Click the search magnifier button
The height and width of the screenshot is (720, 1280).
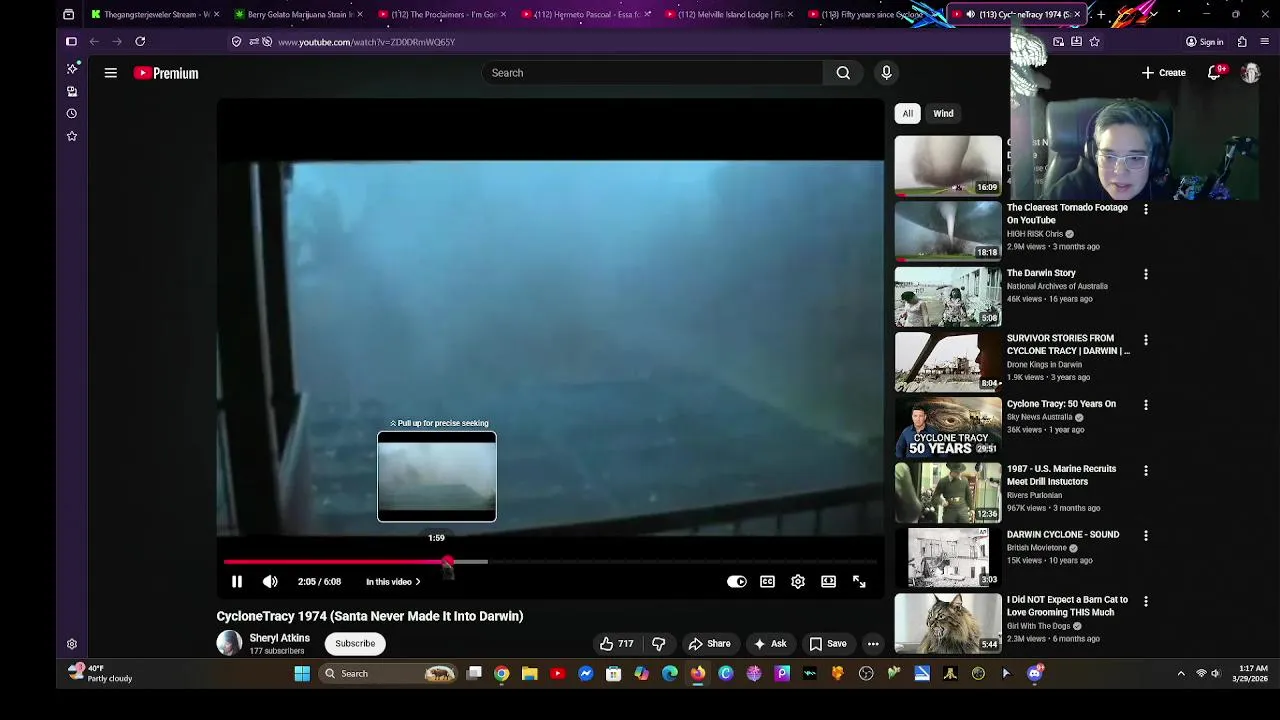point(843,73)
